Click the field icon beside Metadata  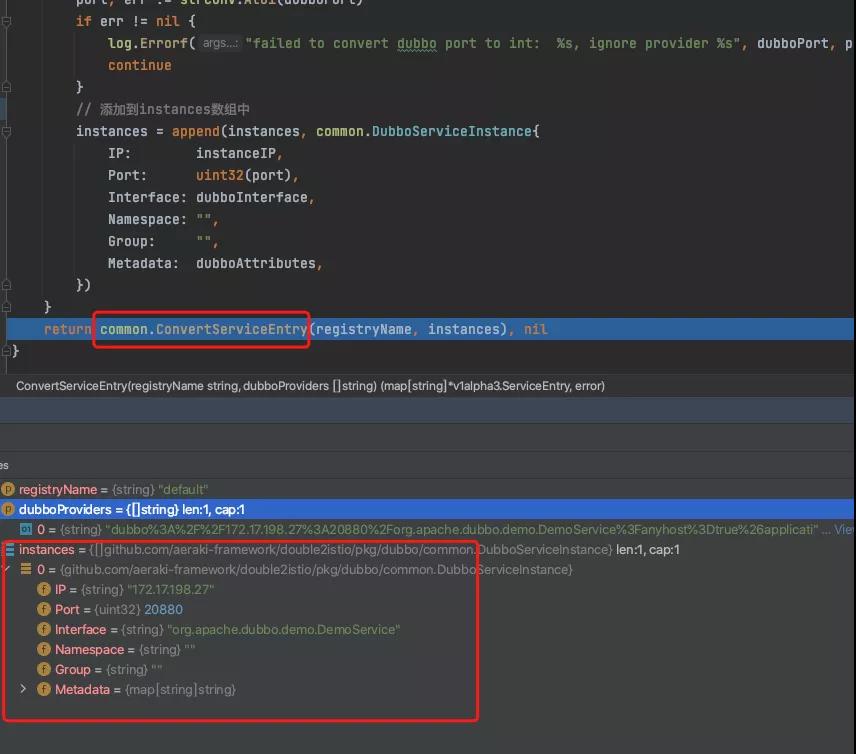click(44, 690)
